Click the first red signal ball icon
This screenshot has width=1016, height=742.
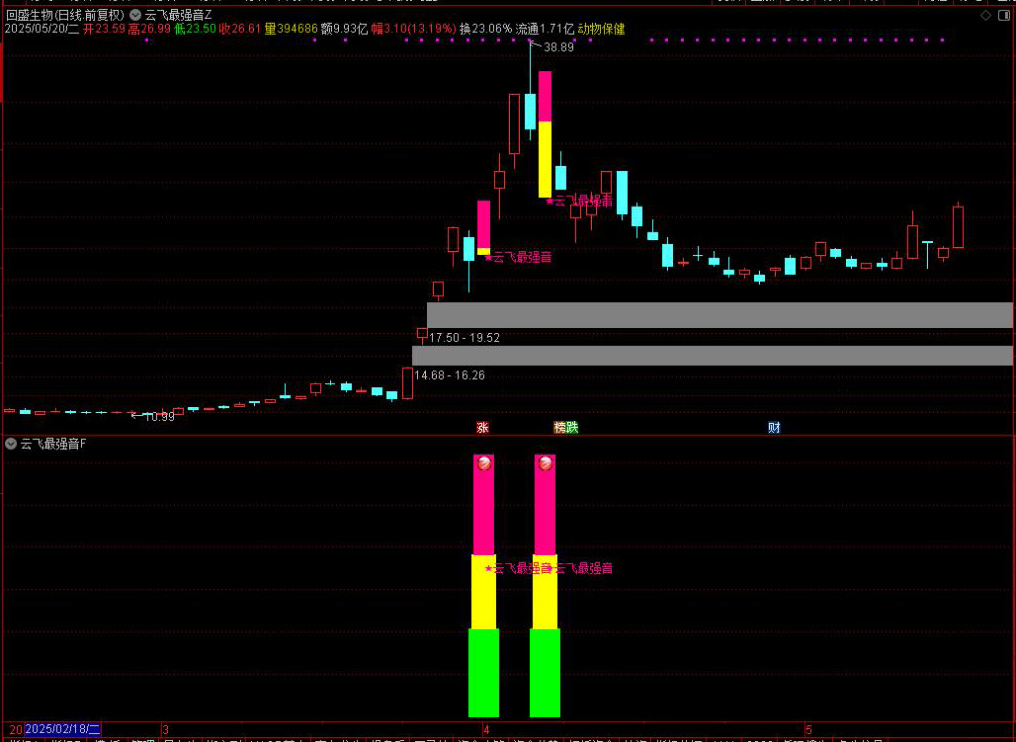coord(484,463)
